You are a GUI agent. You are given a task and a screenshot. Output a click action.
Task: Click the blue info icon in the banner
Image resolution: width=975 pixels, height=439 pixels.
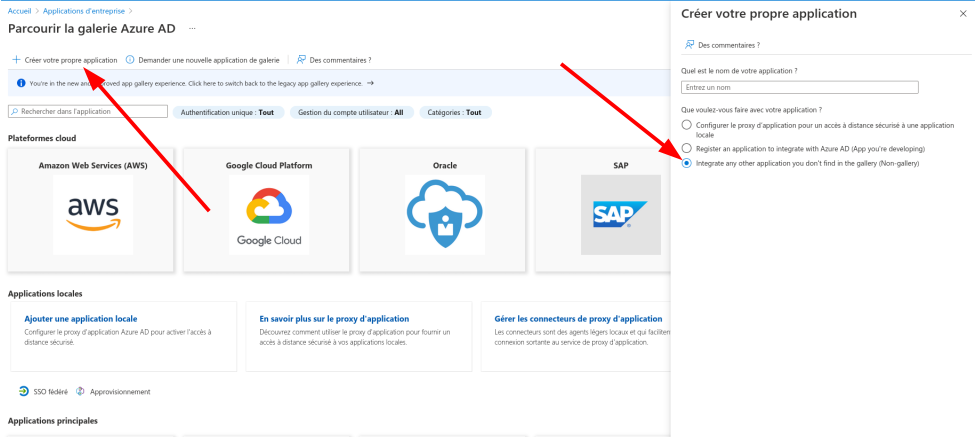coord(21,83)
